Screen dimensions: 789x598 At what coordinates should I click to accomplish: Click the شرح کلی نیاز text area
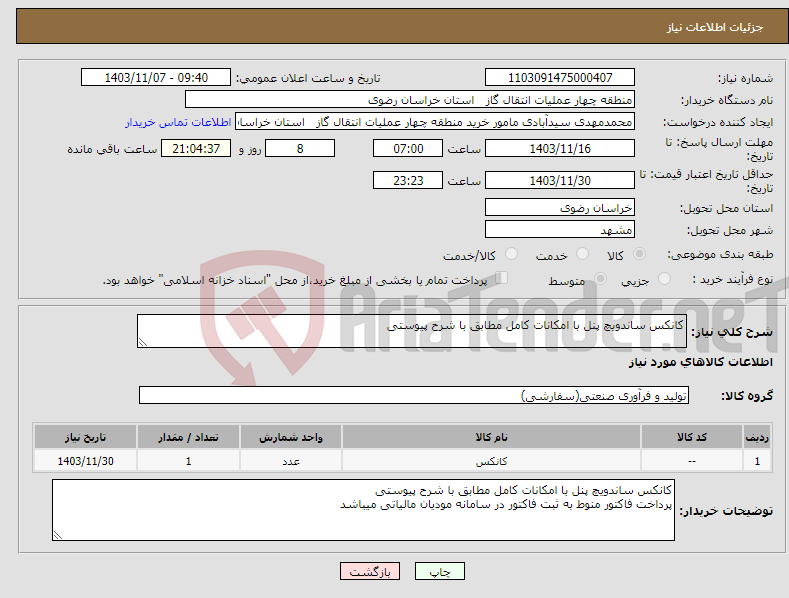click(x=412, y=331)
